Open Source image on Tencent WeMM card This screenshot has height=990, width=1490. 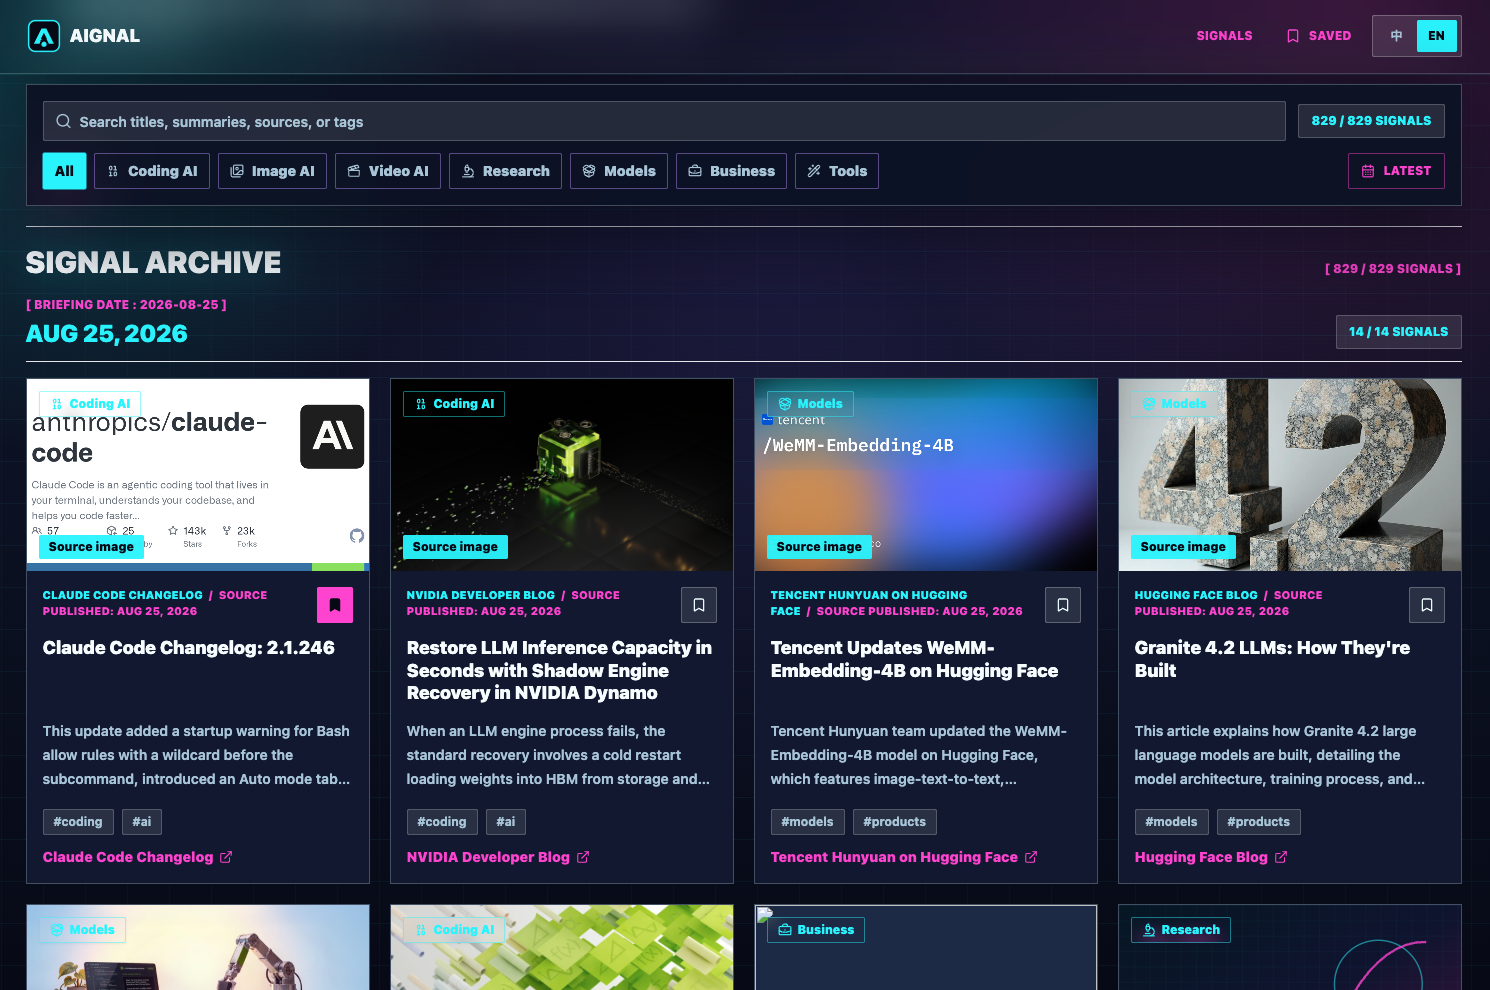(819, 547)
